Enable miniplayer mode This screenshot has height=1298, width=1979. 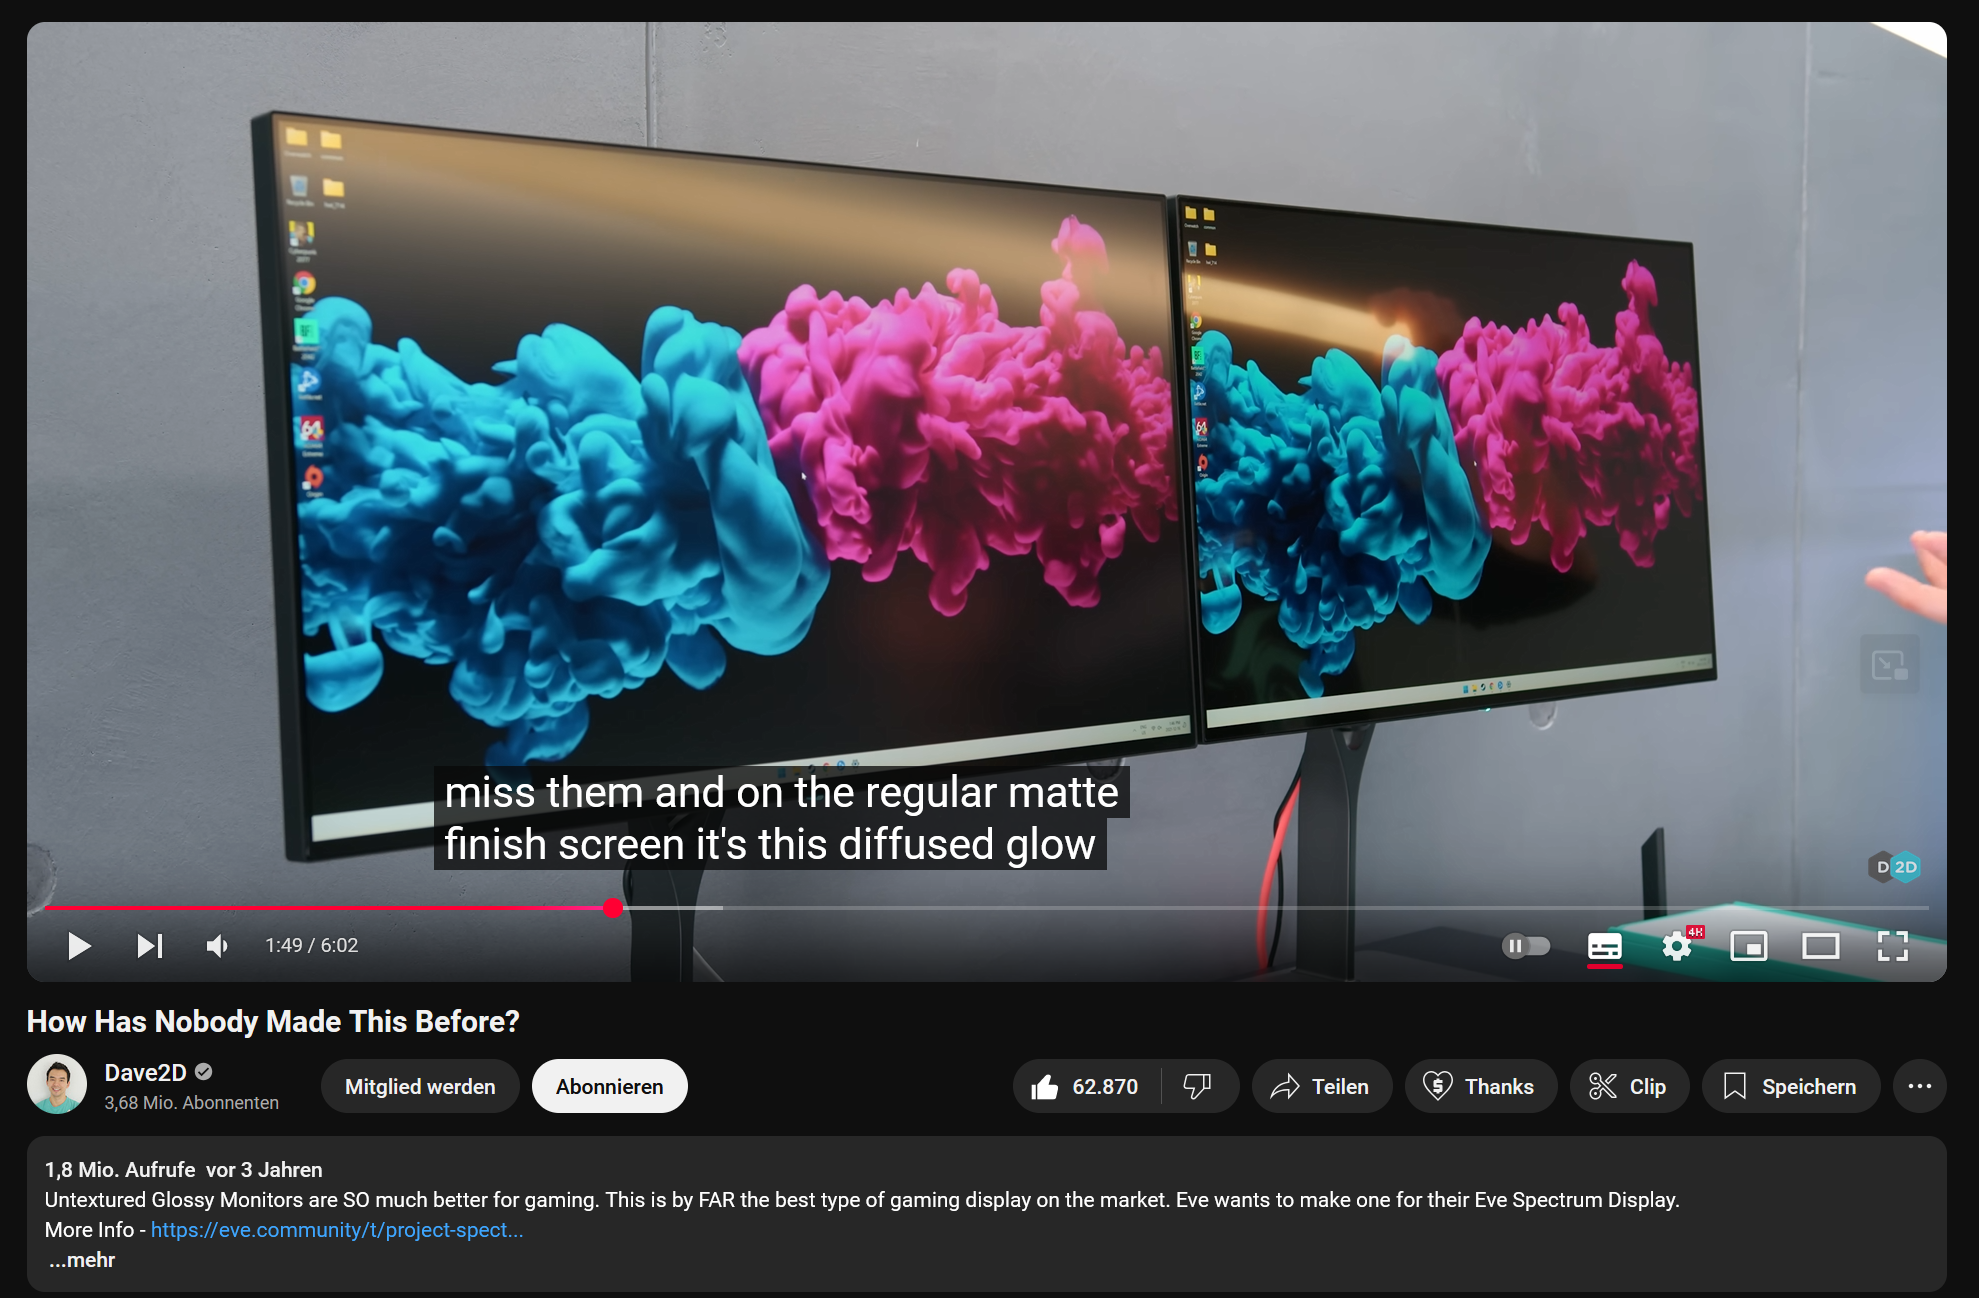pyautogui.click(x=1748, y=945)
